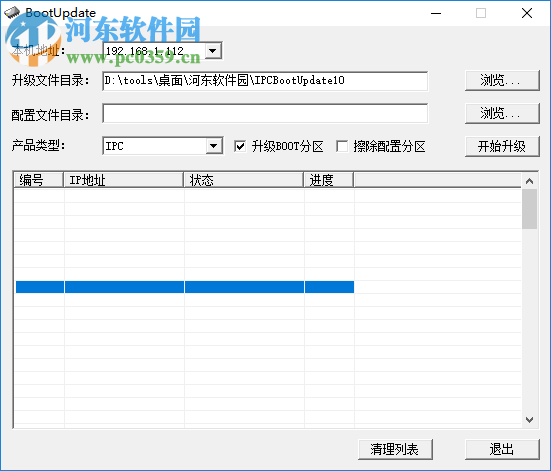Click the 进度 column header

(x=329, y=180)
